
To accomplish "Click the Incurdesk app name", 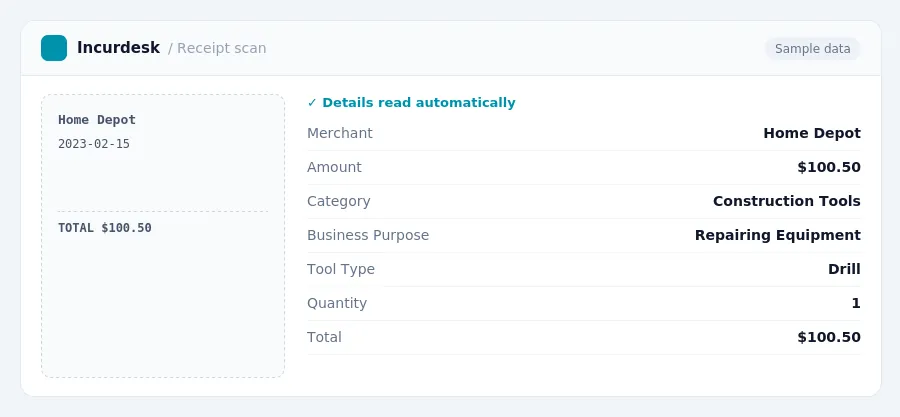I will pos(118,48).
